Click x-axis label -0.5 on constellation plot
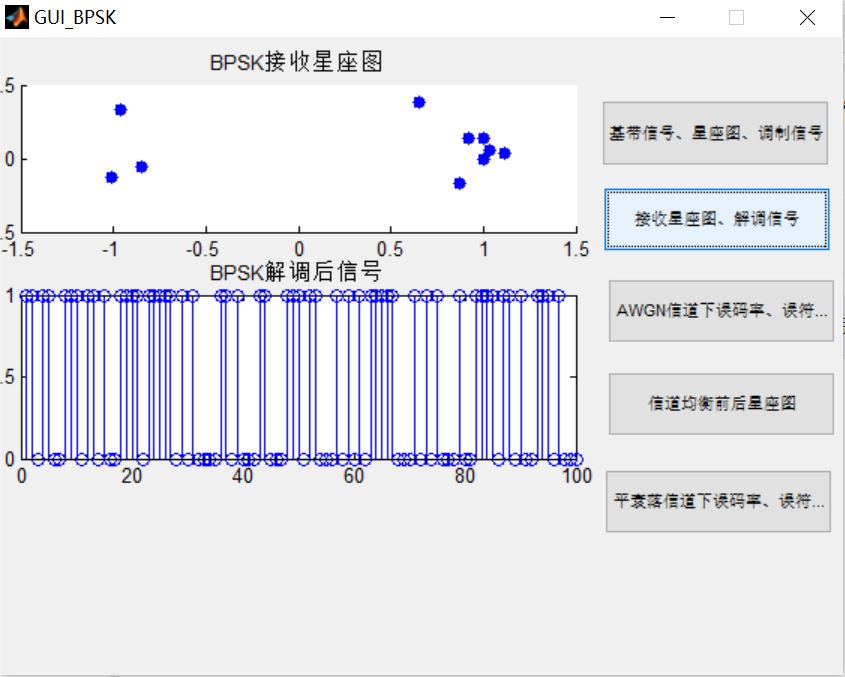Image resolution: width=845 pixels, height=677 pixels. pos(202,249)
